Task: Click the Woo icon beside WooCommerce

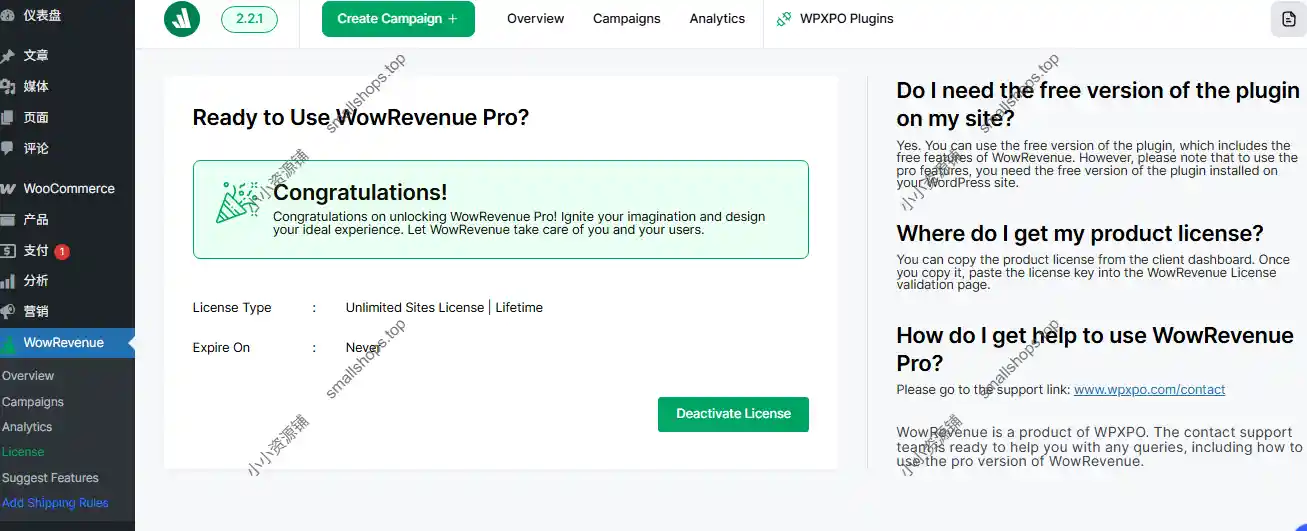Action: (7, 189)
